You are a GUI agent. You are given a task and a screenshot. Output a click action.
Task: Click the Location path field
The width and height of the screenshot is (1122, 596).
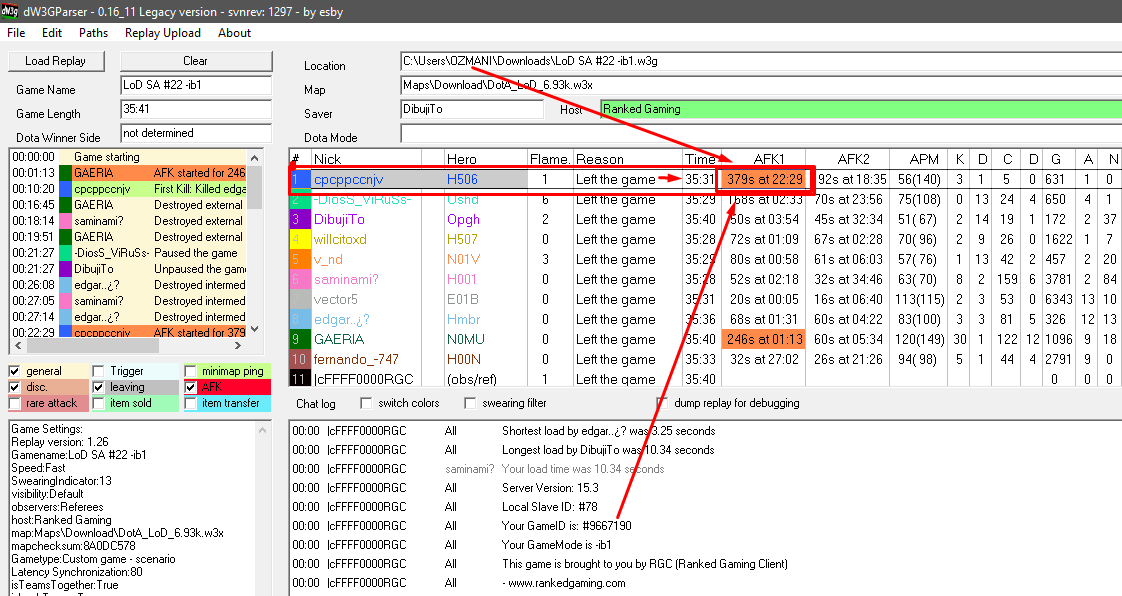pyautogui.click(x=761, y=62)
